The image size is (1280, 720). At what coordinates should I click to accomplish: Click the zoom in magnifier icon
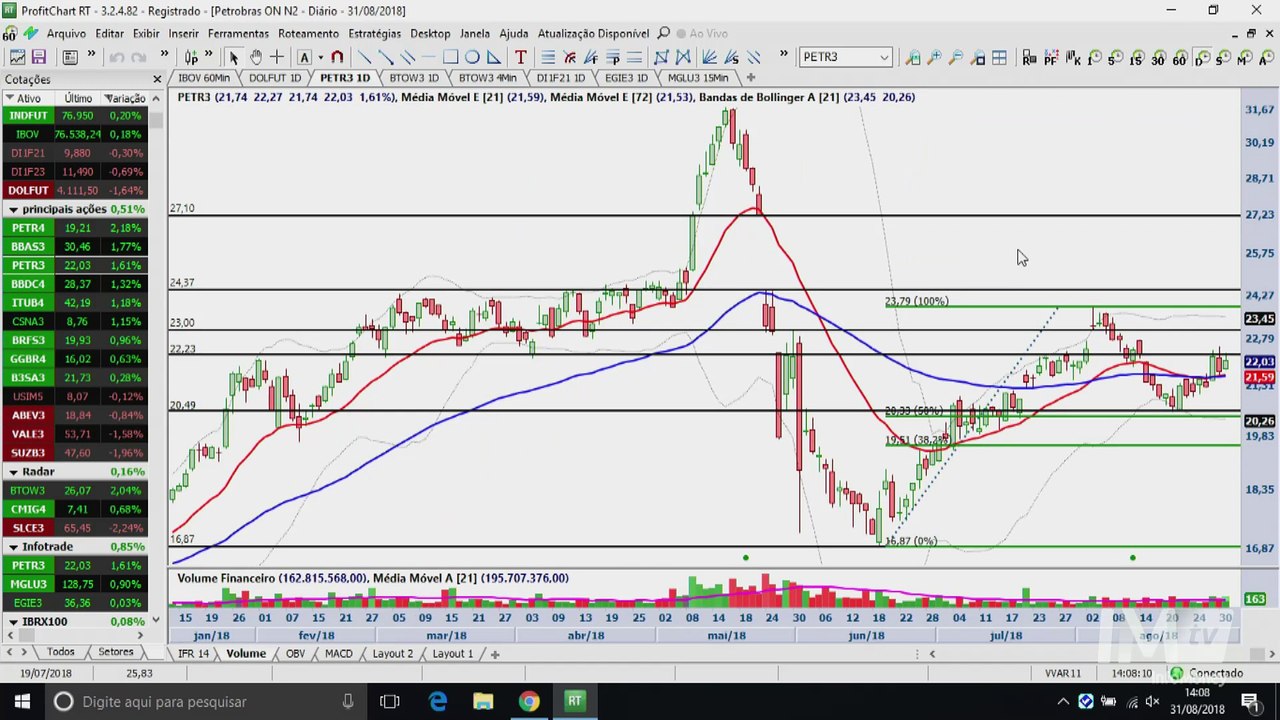click(x=934, y=58)
